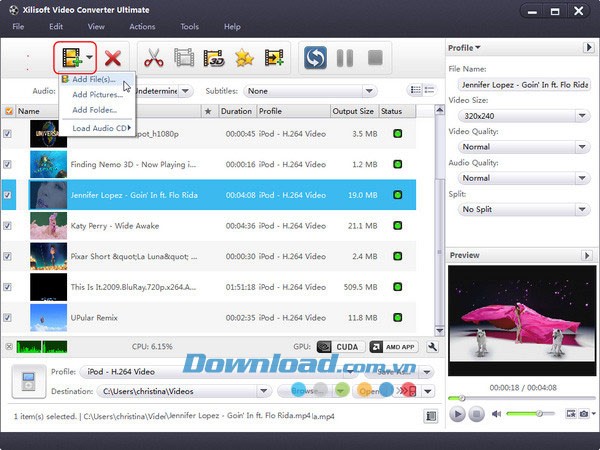Stop the preview playback
The height and width of the screenshot is (450, 600).
(x=476, y=414)
